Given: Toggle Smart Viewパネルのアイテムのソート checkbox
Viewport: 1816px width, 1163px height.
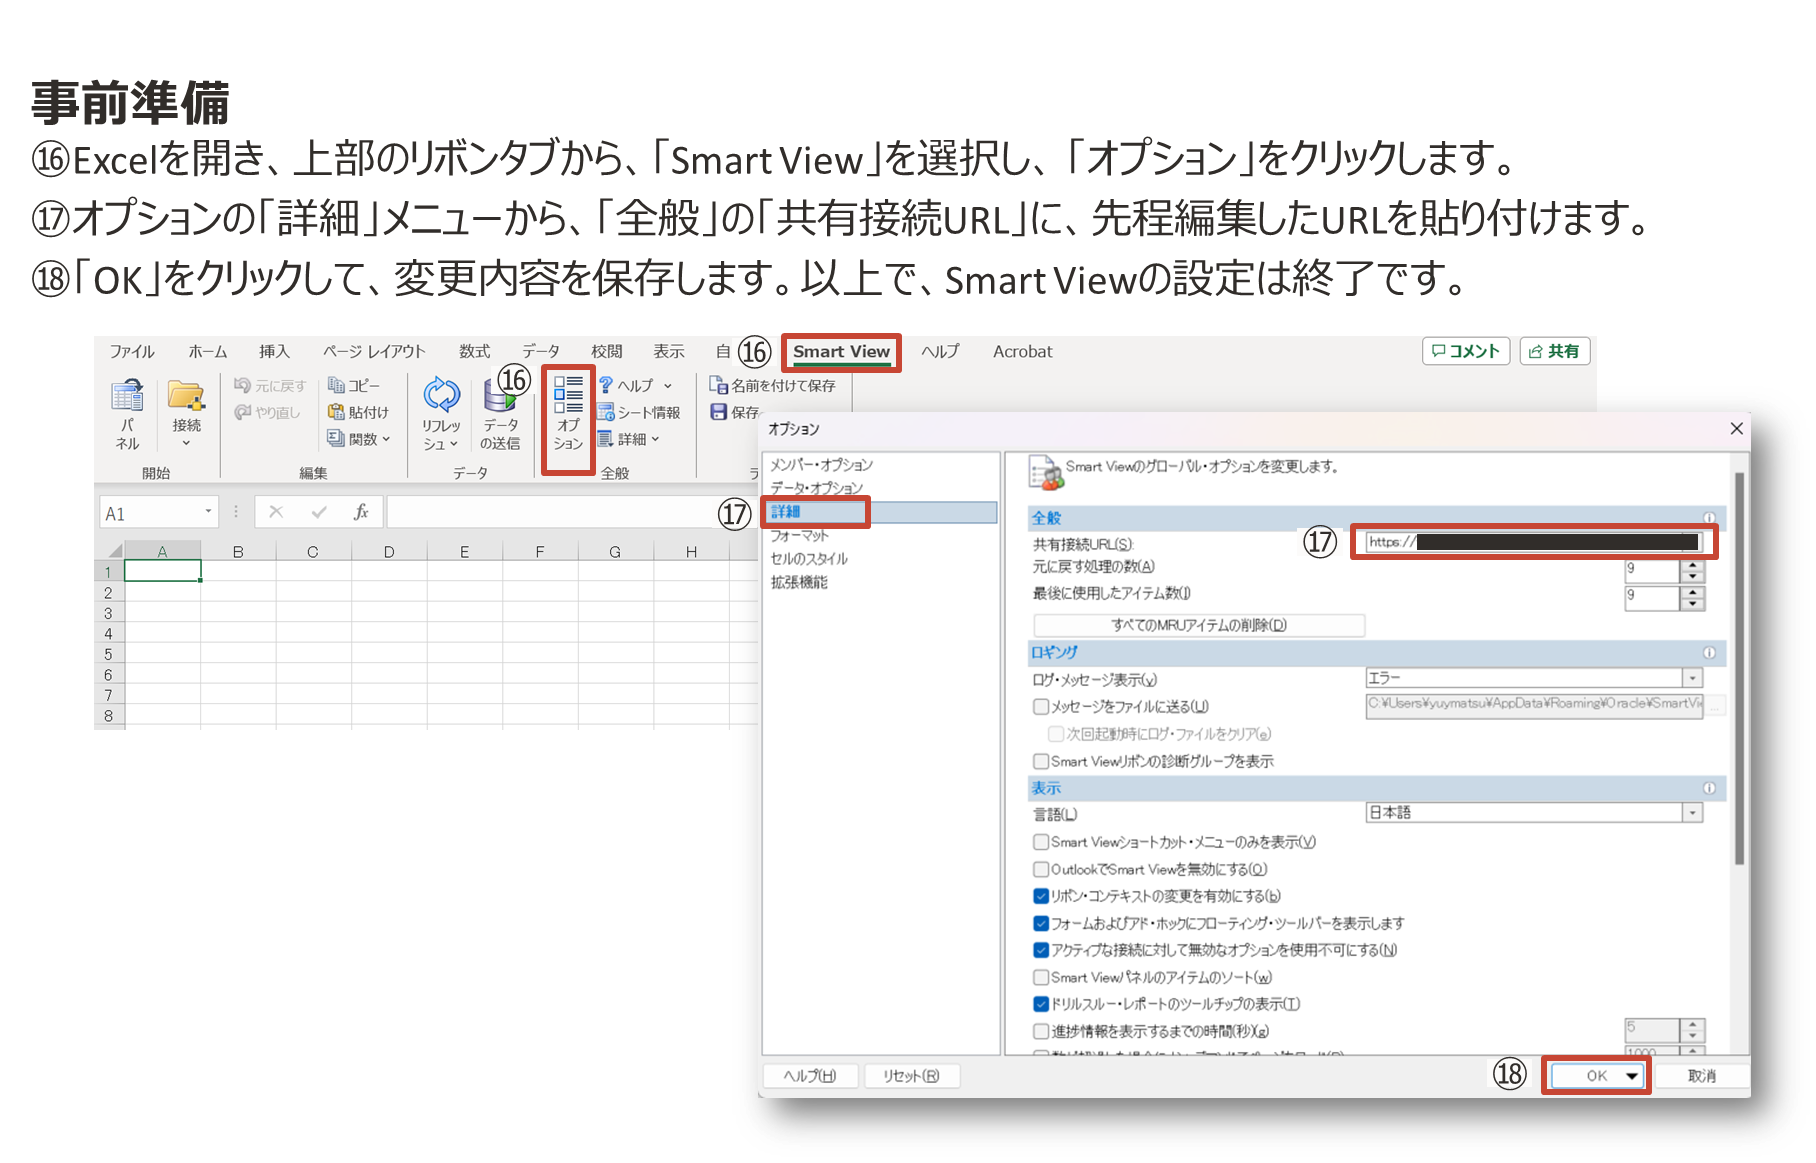Looking at the screenshot, I should [x=1041, y=977].
